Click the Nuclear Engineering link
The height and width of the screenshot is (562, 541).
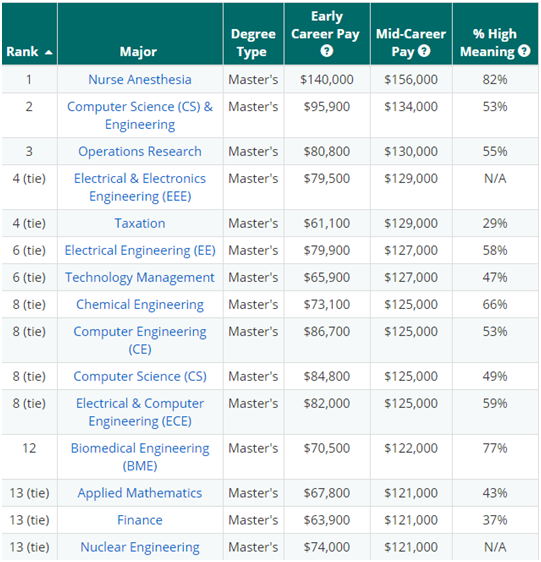coord(140,547)
